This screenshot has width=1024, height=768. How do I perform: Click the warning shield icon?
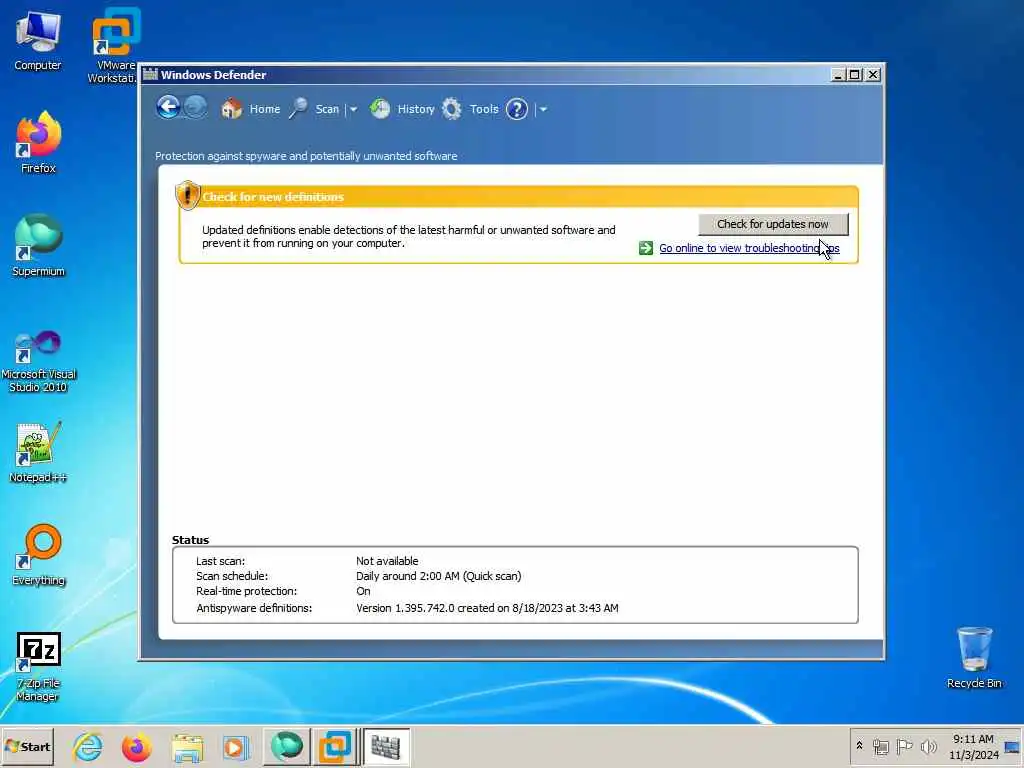click(187, 195)
